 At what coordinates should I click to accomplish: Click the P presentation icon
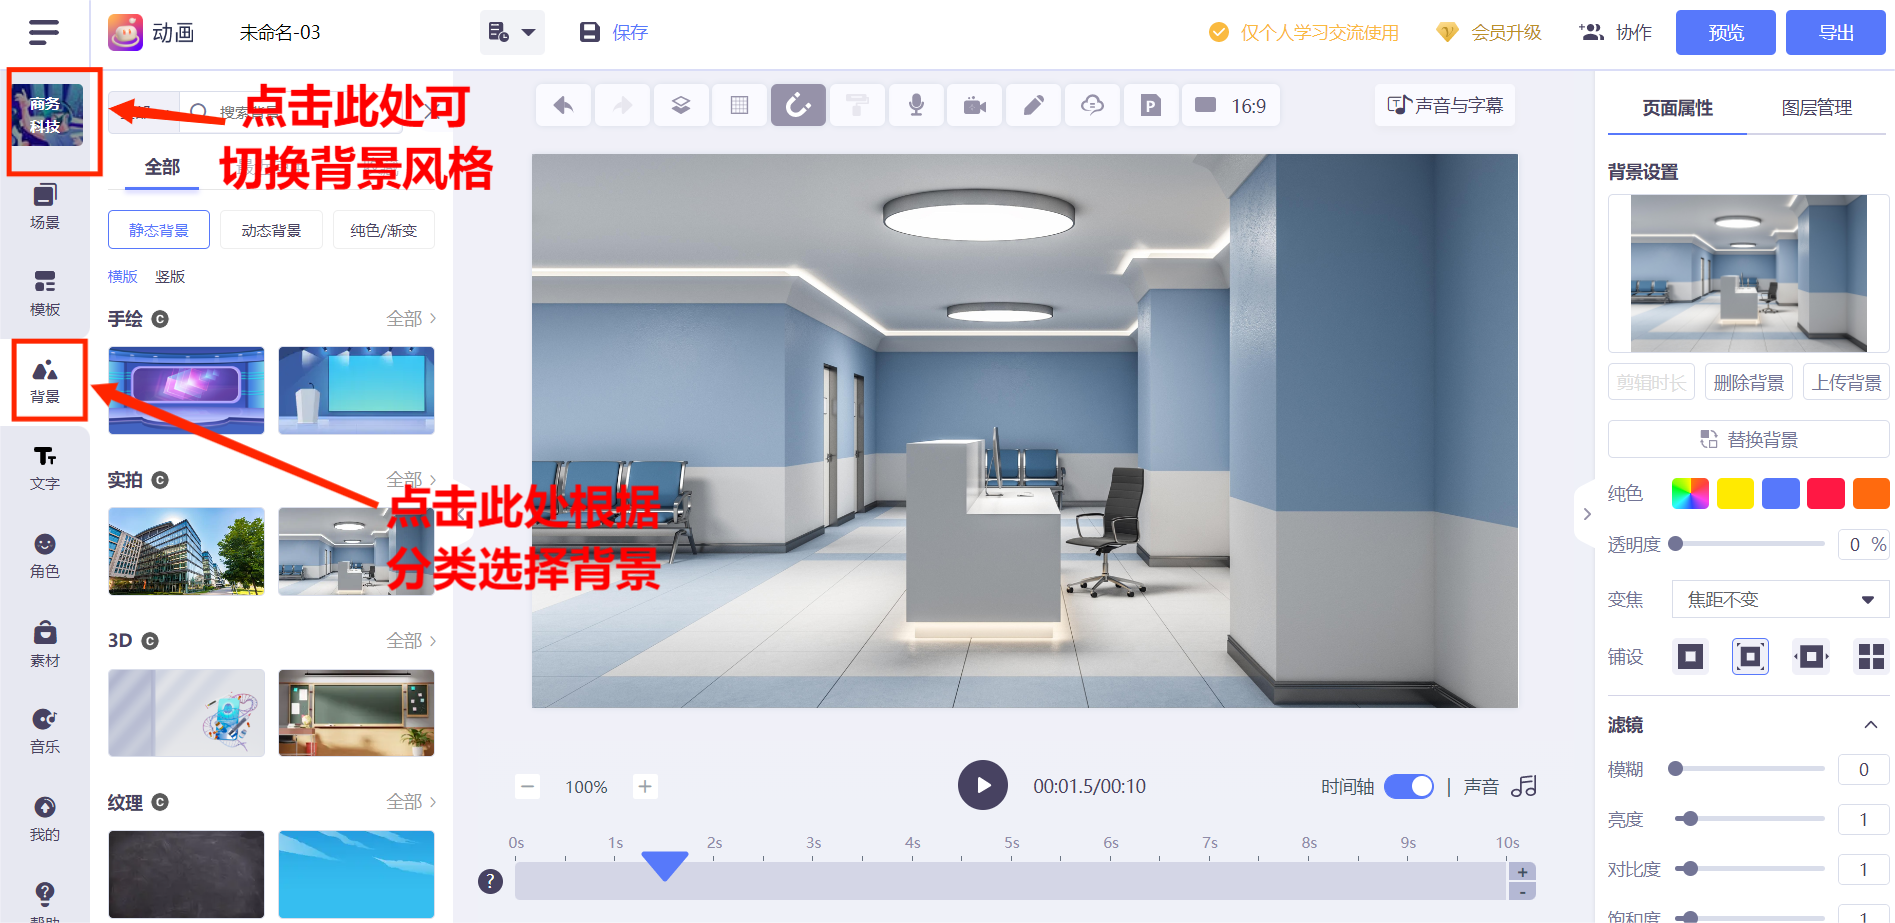(1151, 105)
